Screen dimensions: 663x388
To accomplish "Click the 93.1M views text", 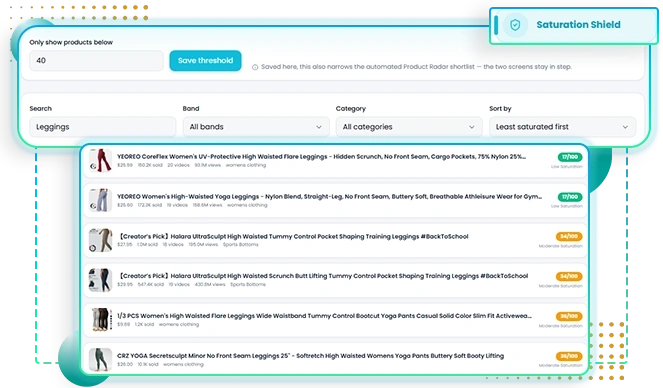I will coord(208,165).
